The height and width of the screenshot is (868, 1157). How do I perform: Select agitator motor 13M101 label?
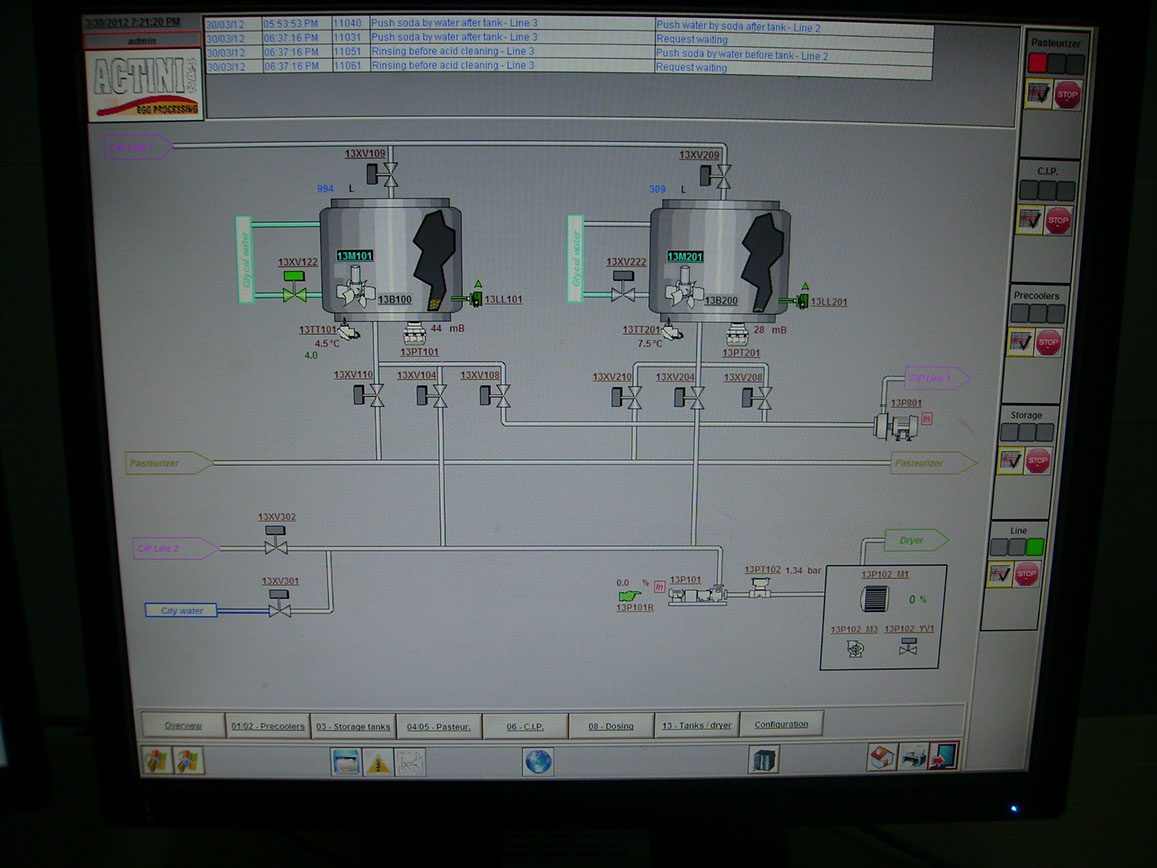point(354,257)
